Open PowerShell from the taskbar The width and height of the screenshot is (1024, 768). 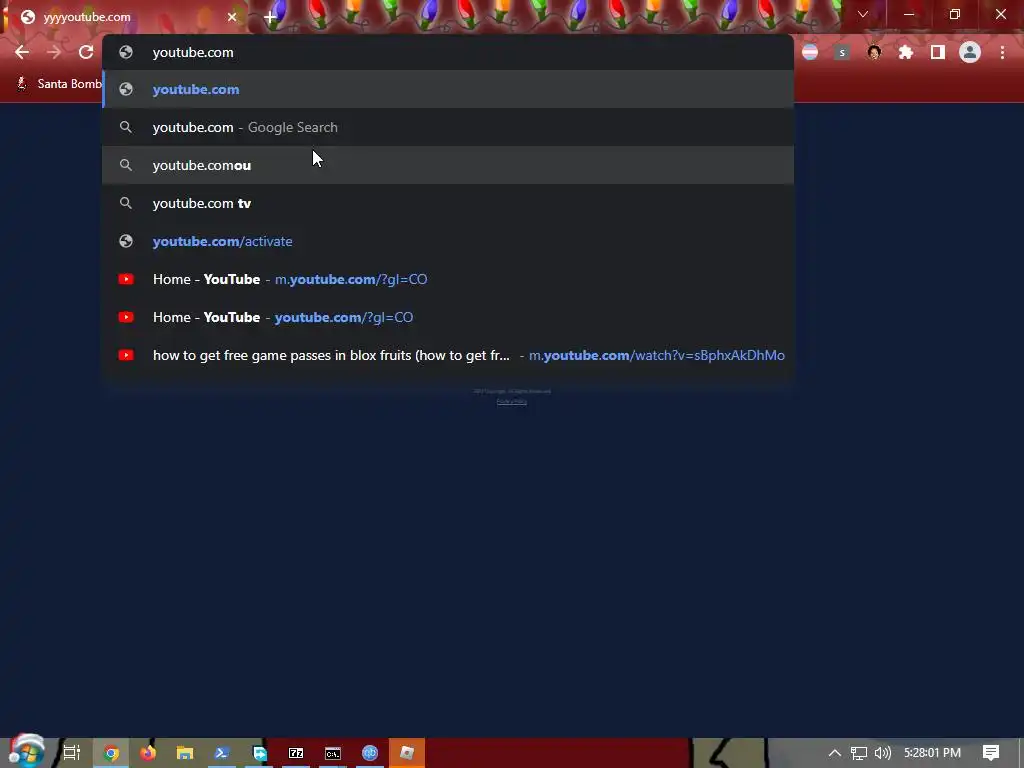click(x=221, y=753)
